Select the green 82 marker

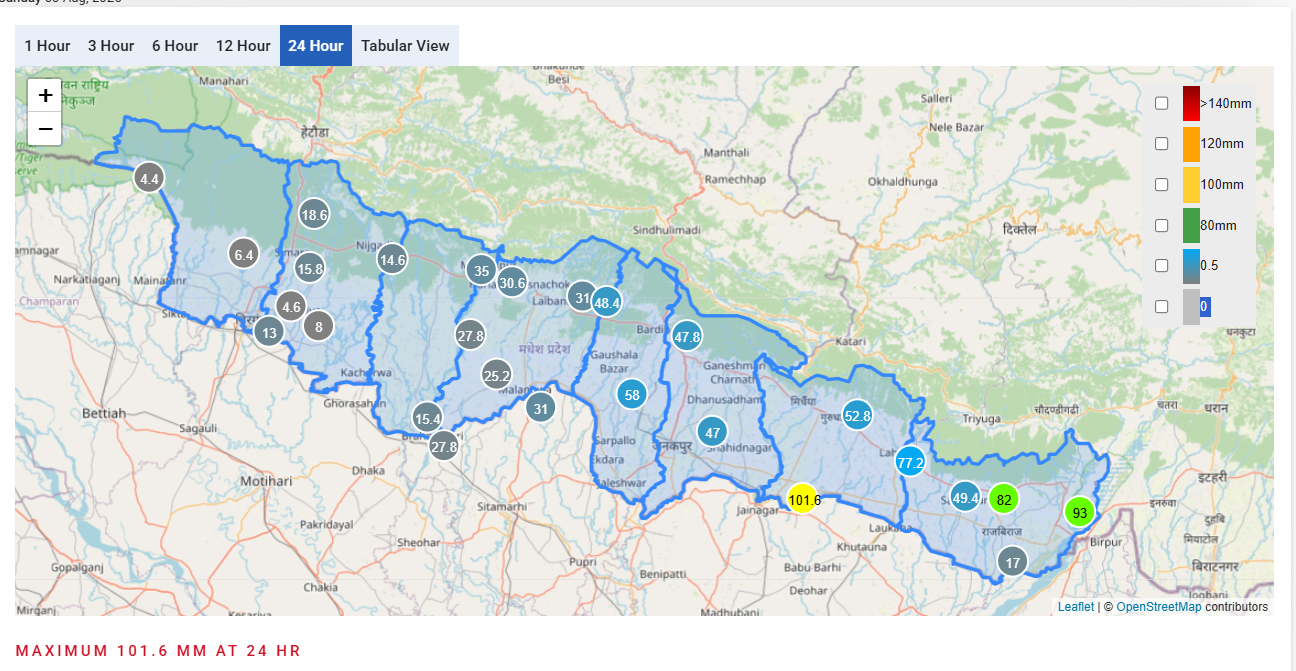pos(1004,498)
